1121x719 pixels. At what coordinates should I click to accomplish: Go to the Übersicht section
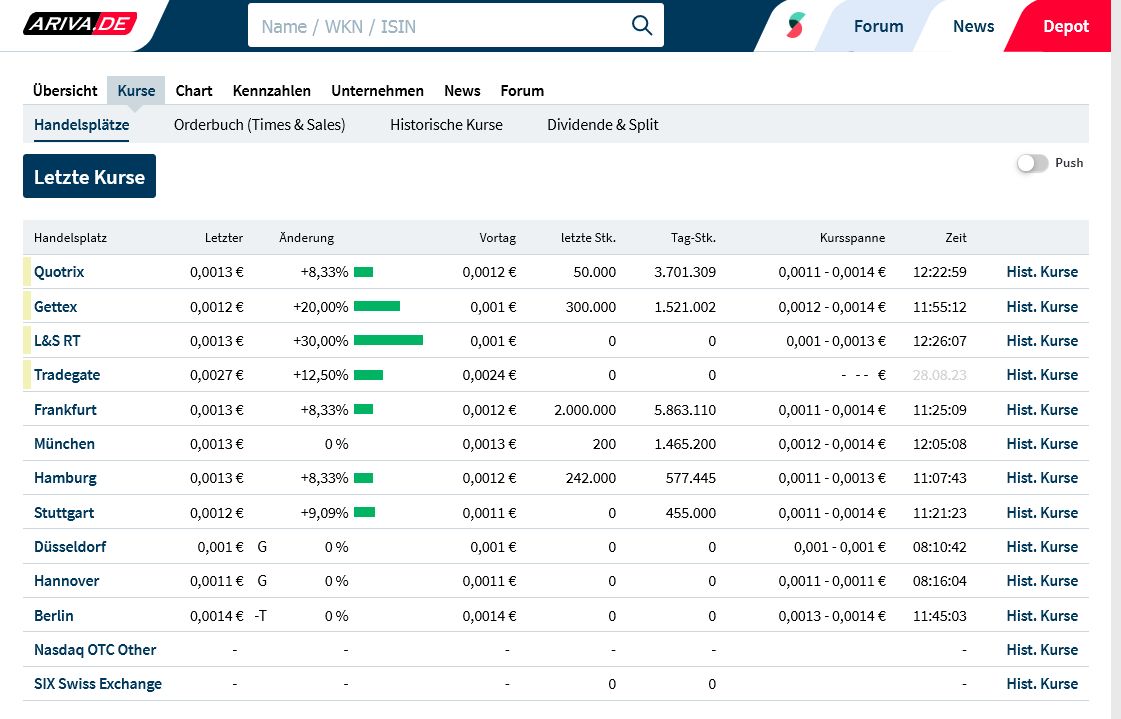click(x=65, y=90)
